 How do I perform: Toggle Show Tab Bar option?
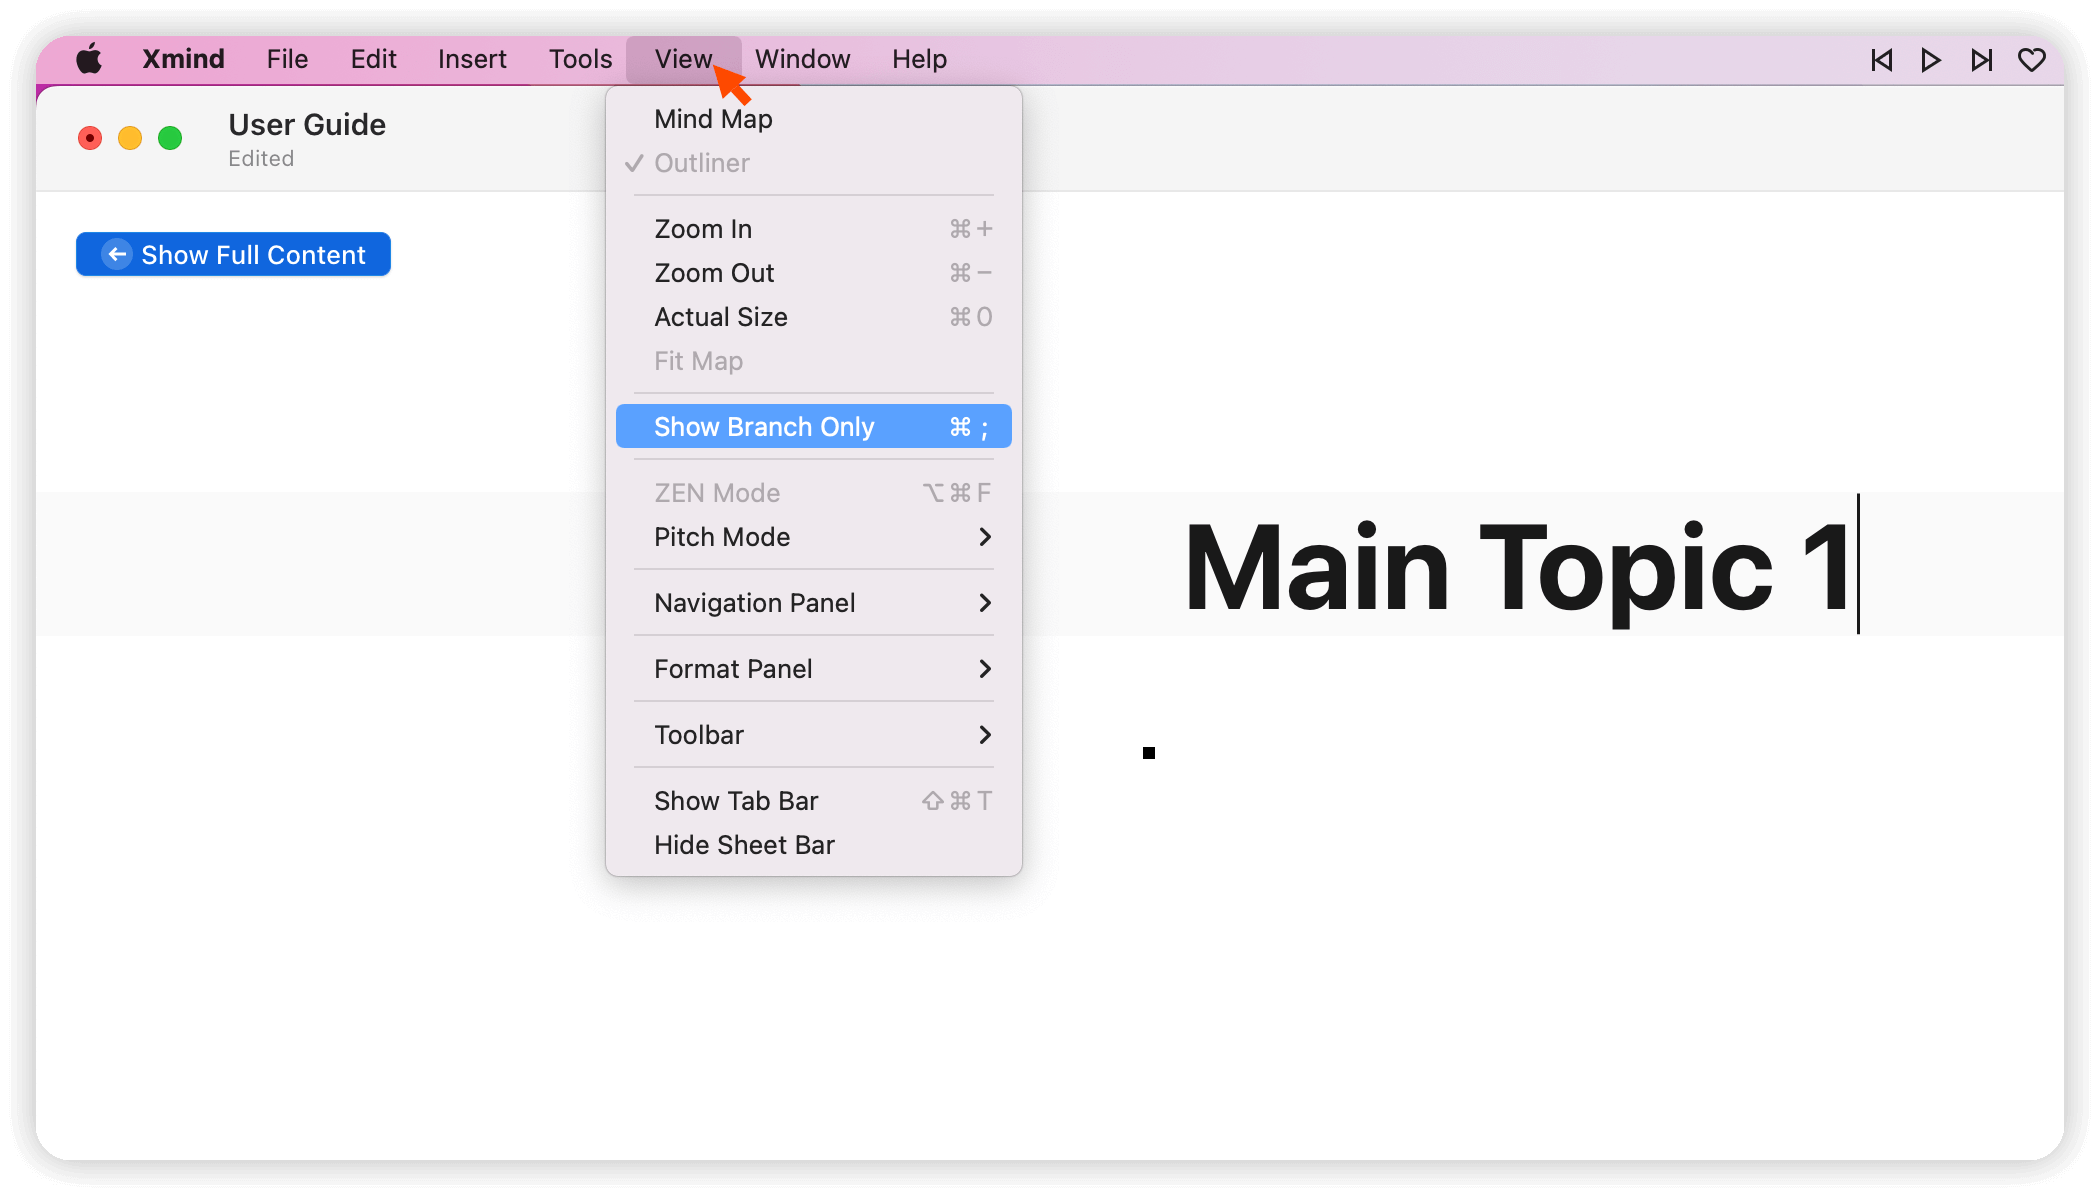(x=736, y=801)
